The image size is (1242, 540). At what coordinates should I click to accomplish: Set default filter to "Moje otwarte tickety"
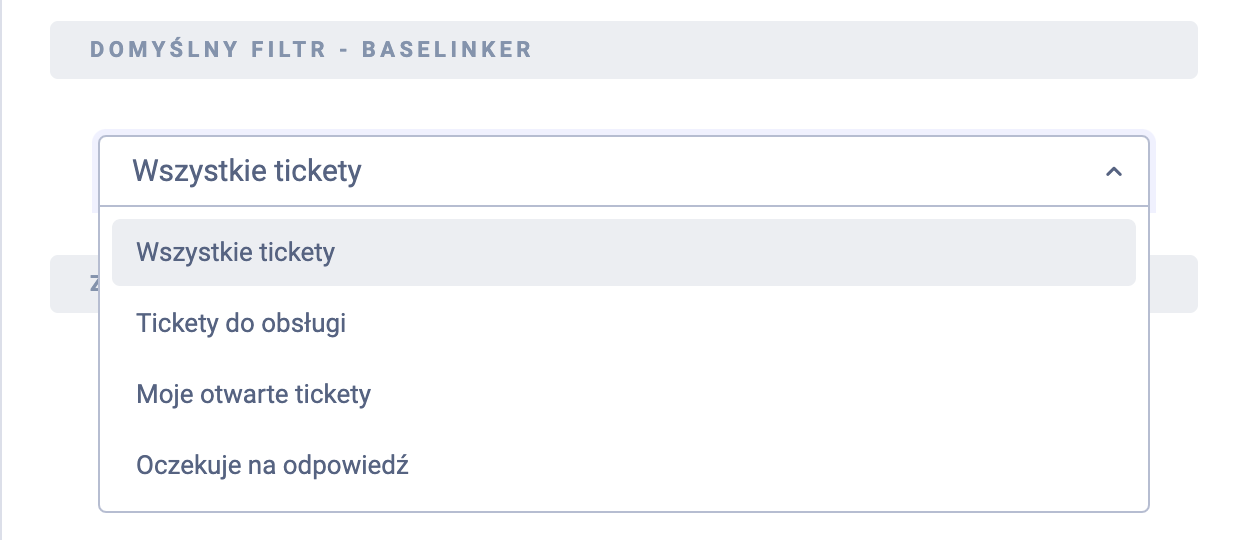(x=254, y=395)
